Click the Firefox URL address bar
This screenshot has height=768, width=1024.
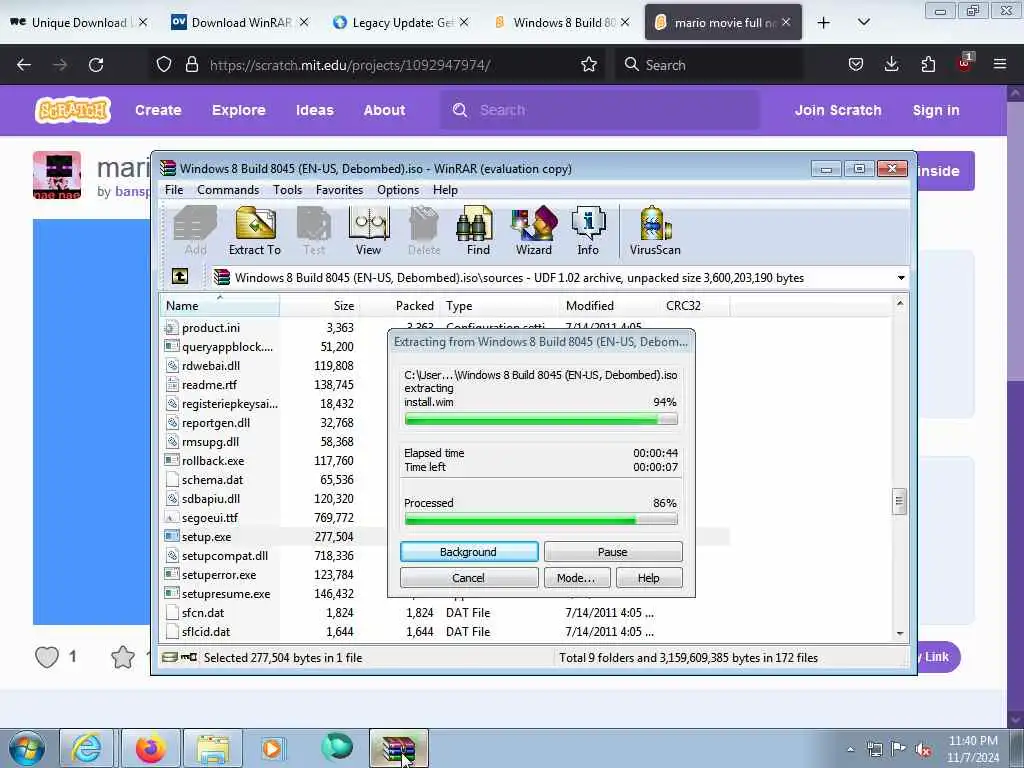[376, 65]
